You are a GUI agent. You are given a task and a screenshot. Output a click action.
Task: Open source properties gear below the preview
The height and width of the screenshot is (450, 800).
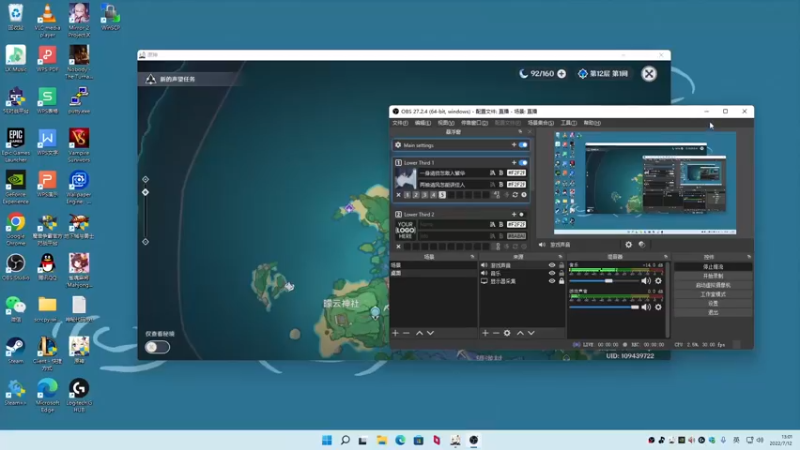tap(629, 245)
